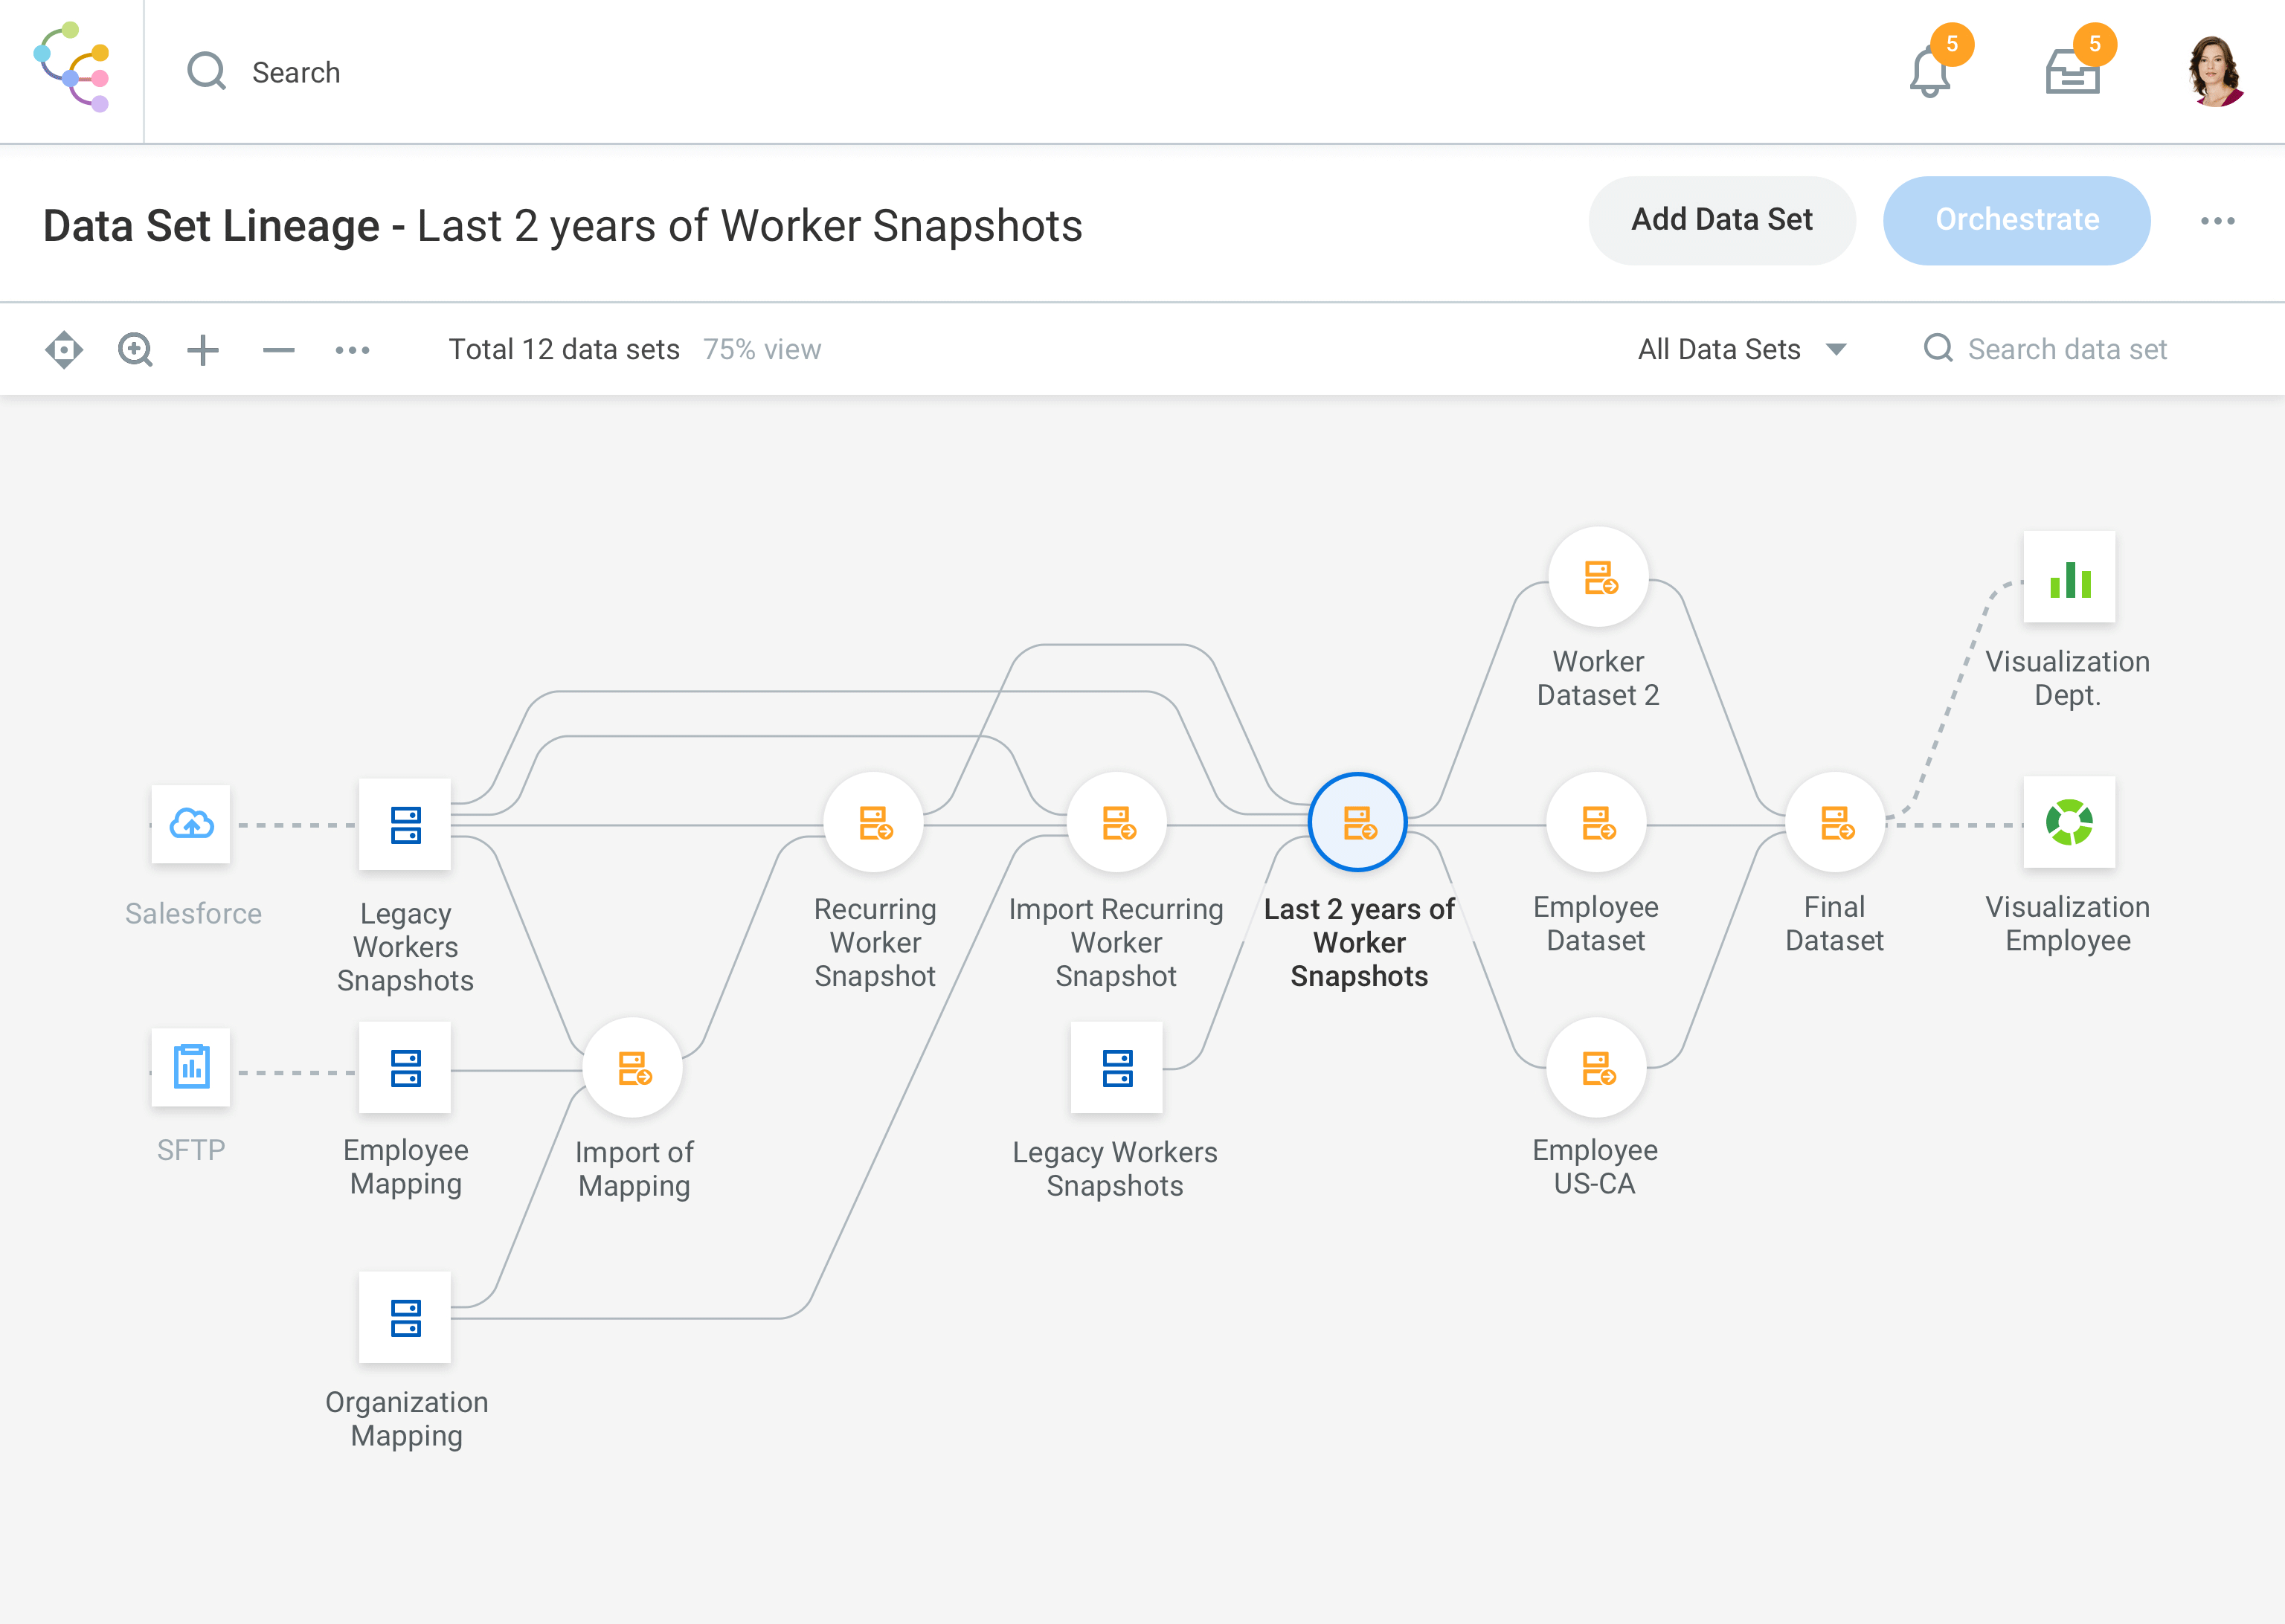Select the Final Dataset node
The height and width of the screenshot is (1624, 2285).
(1835, 823)
